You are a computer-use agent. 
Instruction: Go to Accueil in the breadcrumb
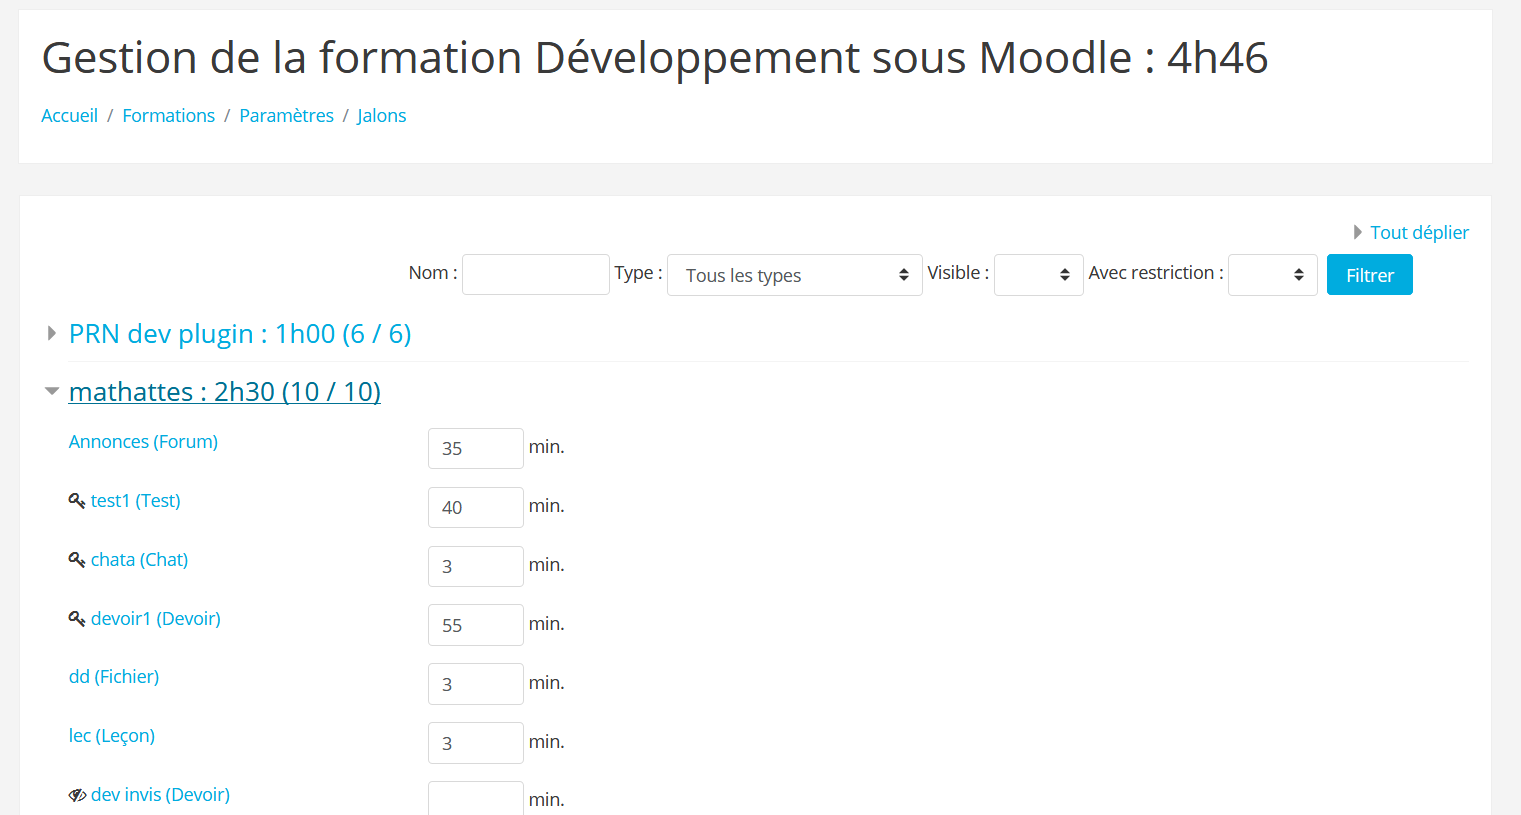[70, 116]
